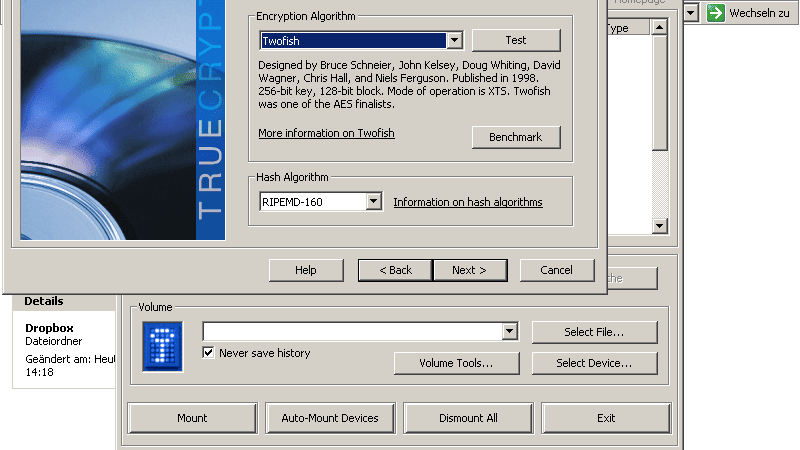Click the TrueCrypt volume logo icon
The width and height of the screenshot is (800, 450).
pos(162,346)
